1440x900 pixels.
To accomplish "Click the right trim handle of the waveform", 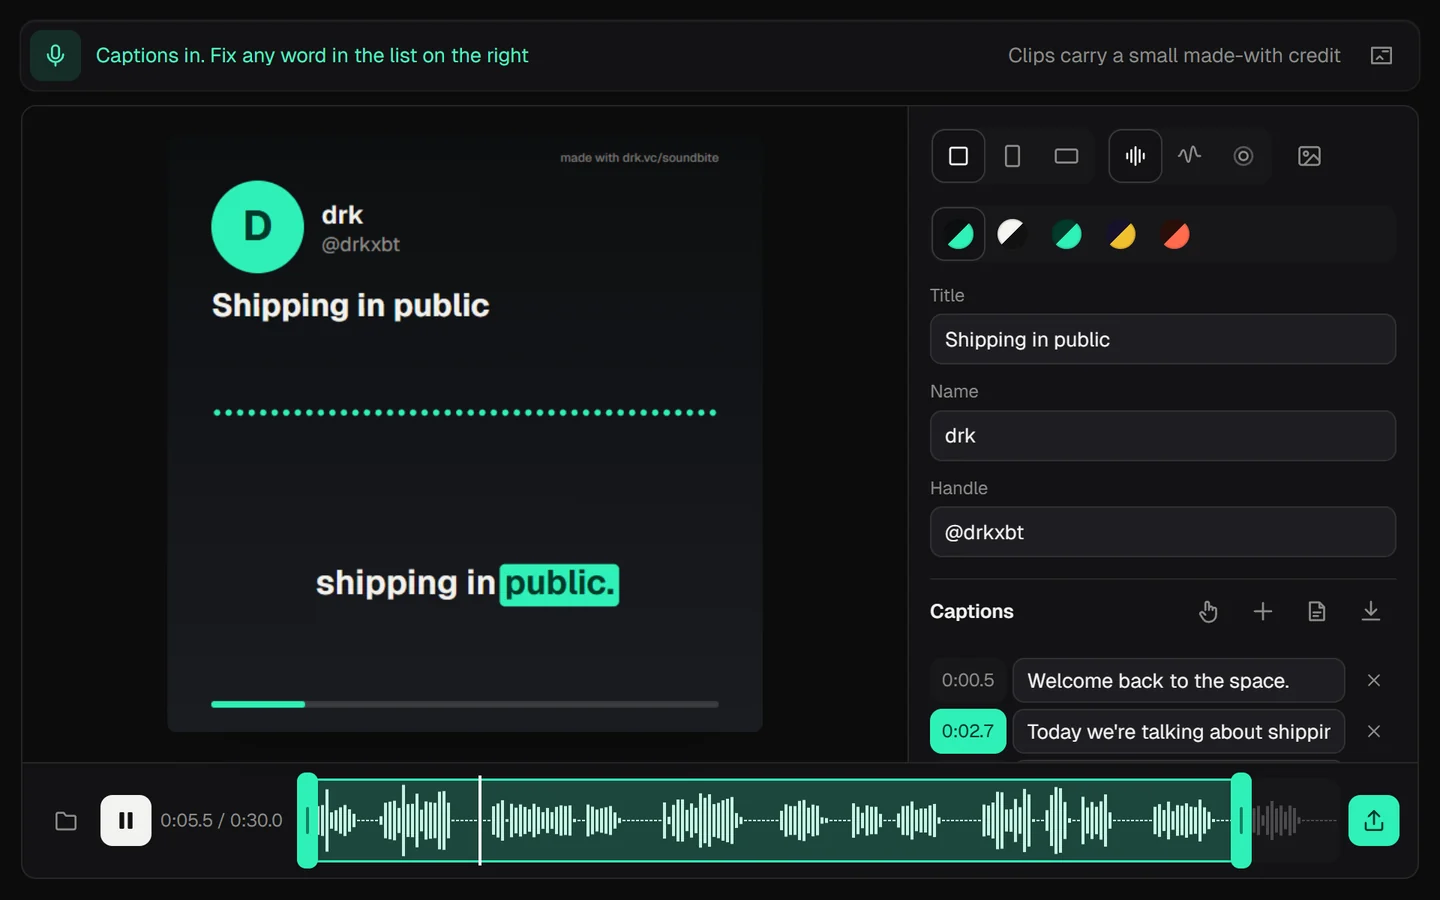I will pyautogui.click(x=1241, y=820).
